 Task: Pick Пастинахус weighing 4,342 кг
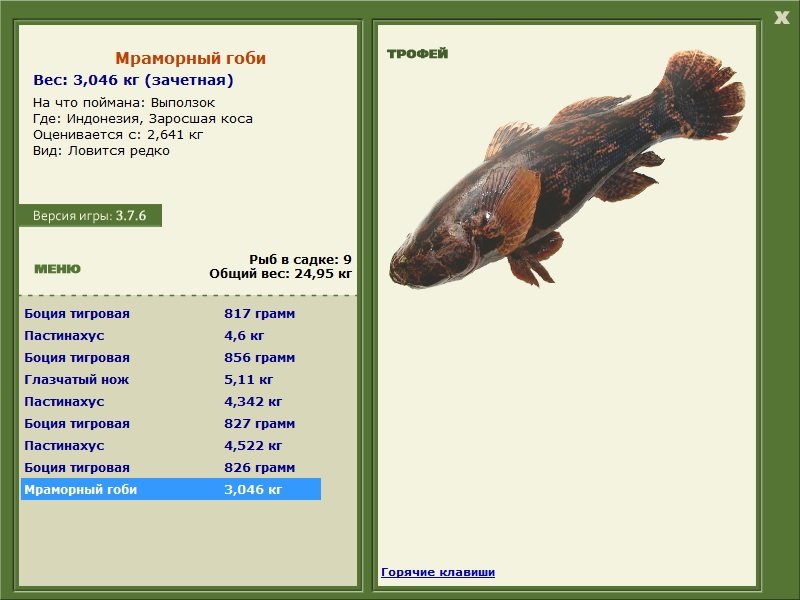(170, 401)
